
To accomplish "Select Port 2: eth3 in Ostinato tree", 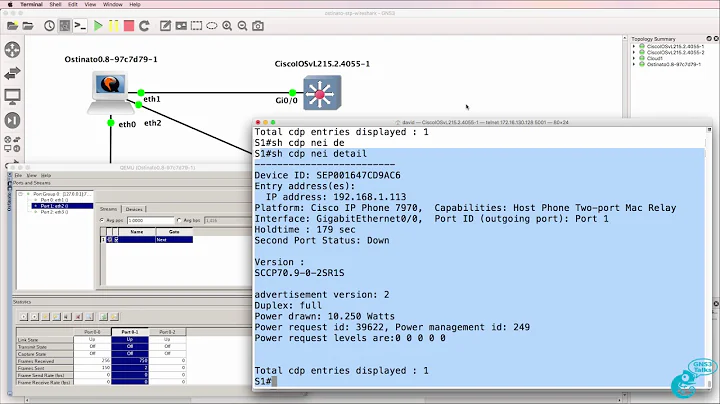I will click(54, 212).
